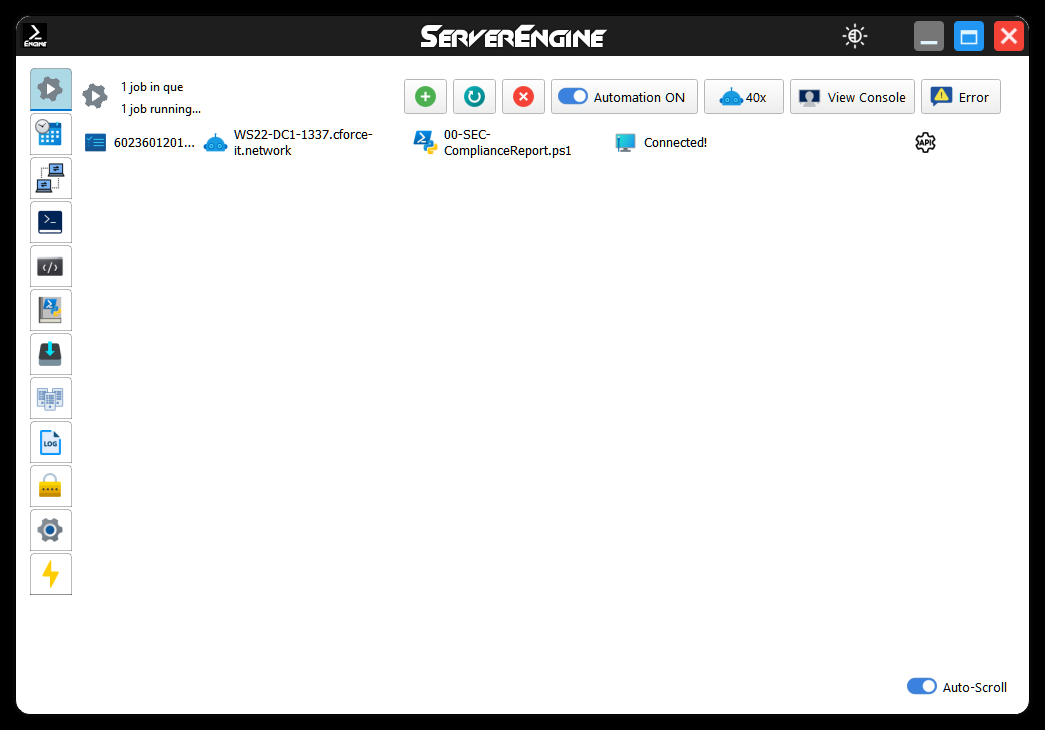Click the green add job button

[x=425, y=97]
